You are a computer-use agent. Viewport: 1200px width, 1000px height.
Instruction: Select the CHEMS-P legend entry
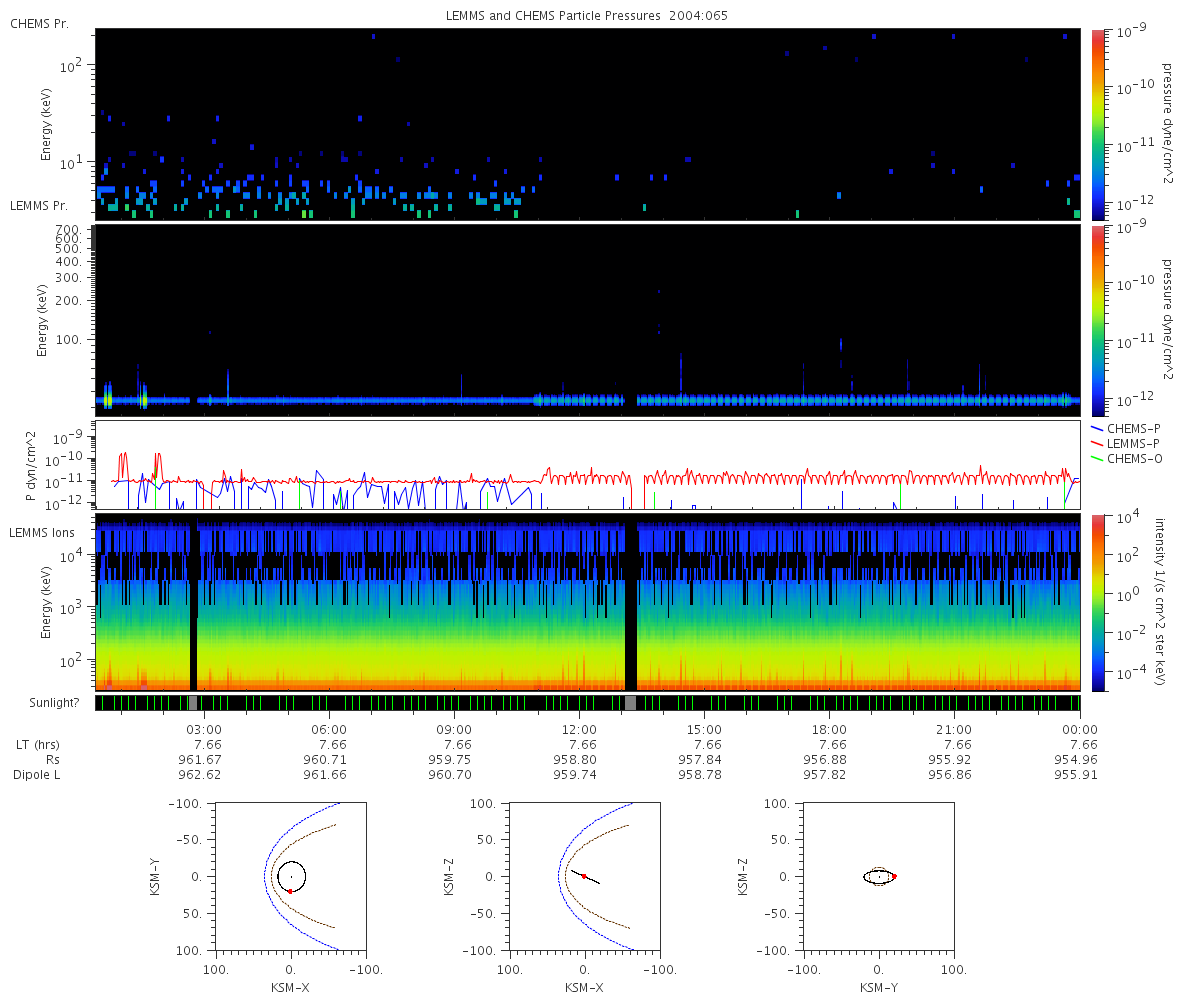click(1131, 428)
